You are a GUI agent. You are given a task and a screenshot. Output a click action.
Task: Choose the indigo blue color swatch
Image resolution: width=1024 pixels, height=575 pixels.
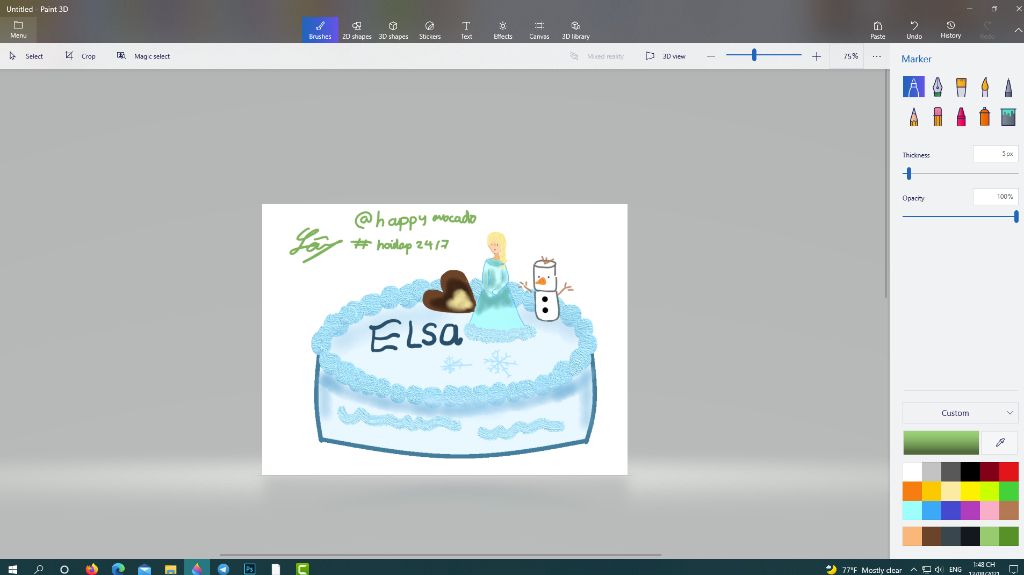[x=951, y=510]
